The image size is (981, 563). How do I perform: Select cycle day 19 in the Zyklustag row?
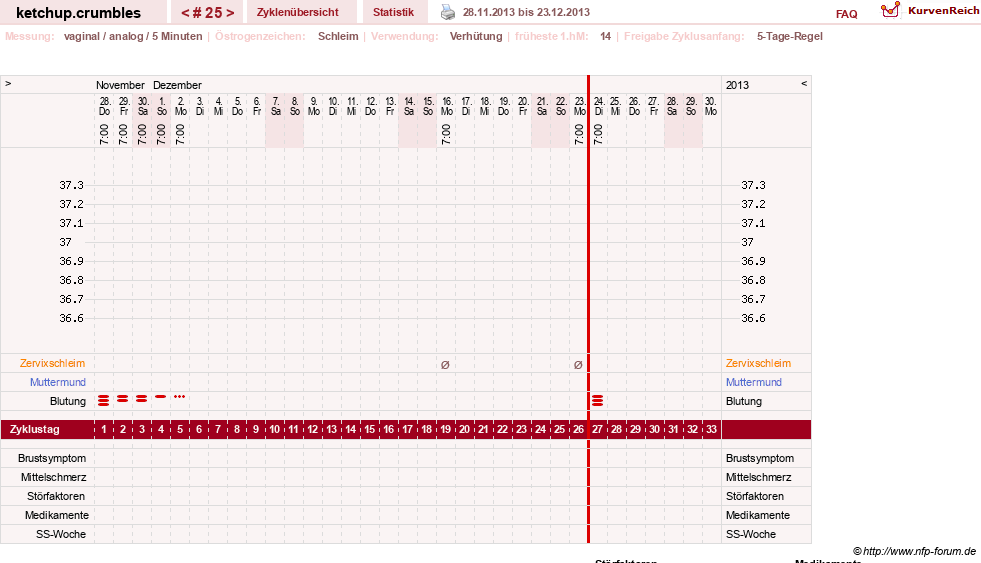(x=445, y=429)
